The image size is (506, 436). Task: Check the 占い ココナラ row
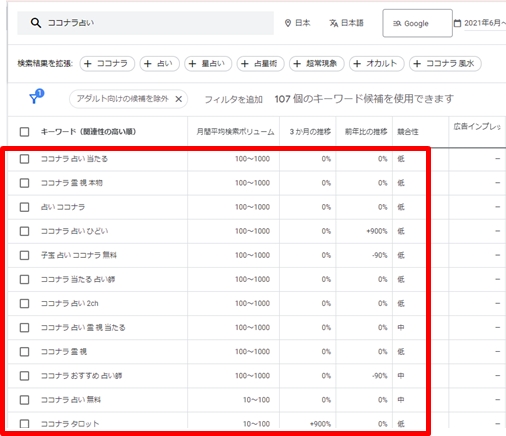tap(24, 207)
